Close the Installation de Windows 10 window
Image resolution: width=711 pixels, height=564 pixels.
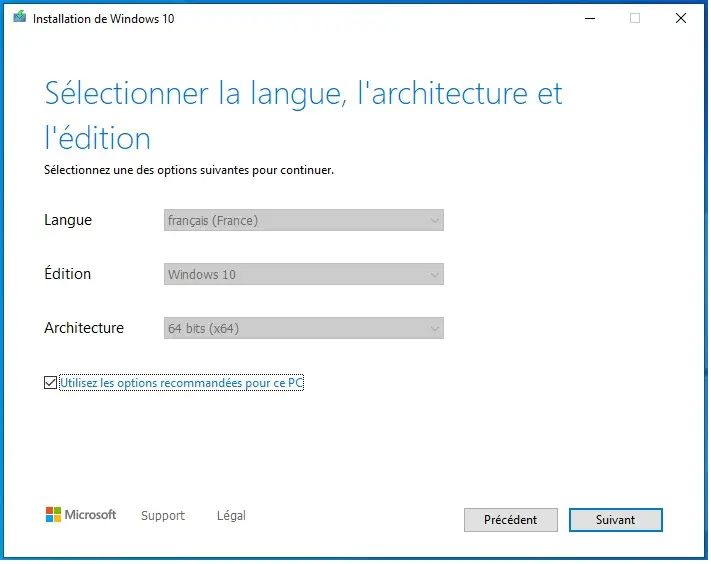pyautogui.click(x=683, y=19)
